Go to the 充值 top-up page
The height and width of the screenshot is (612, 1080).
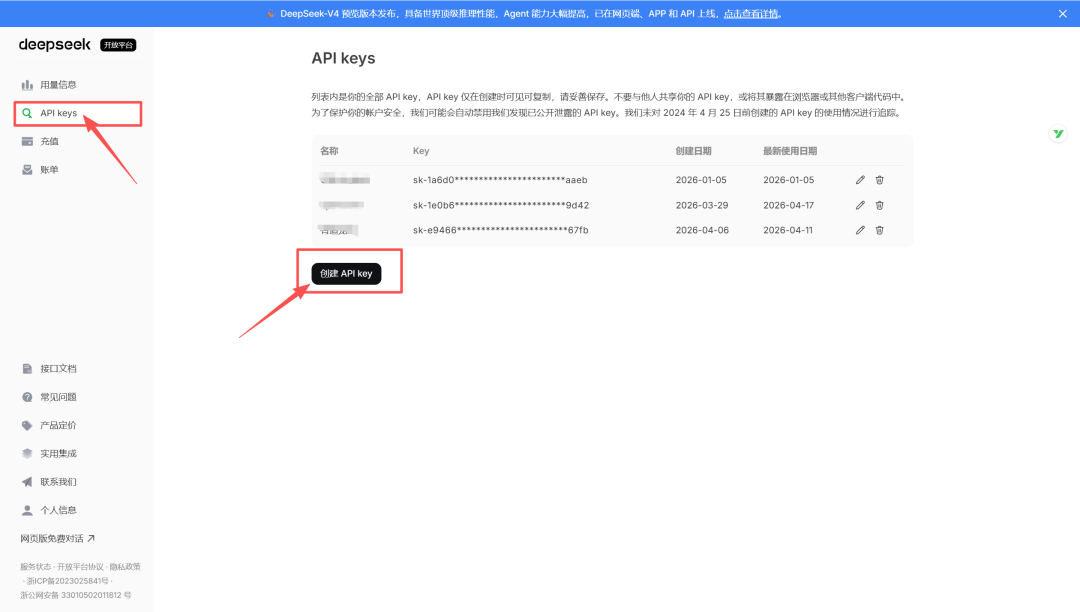click(x=49, y=141)
